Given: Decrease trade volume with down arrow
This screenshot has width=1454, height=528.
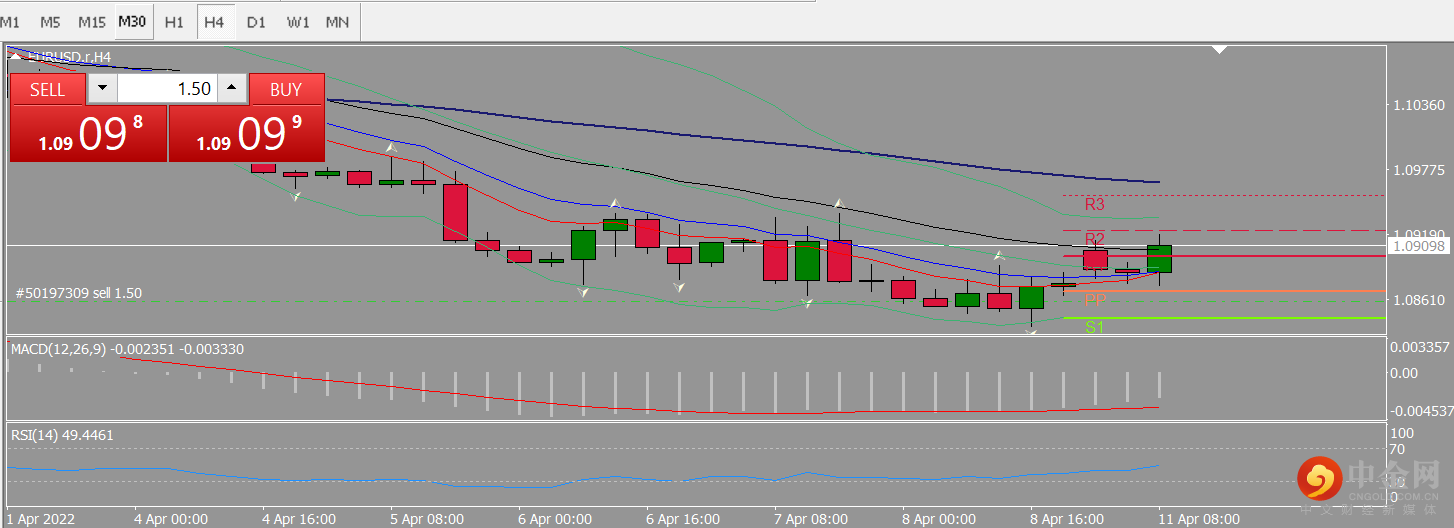Looking at the screenshot, I should pos(102,88).
